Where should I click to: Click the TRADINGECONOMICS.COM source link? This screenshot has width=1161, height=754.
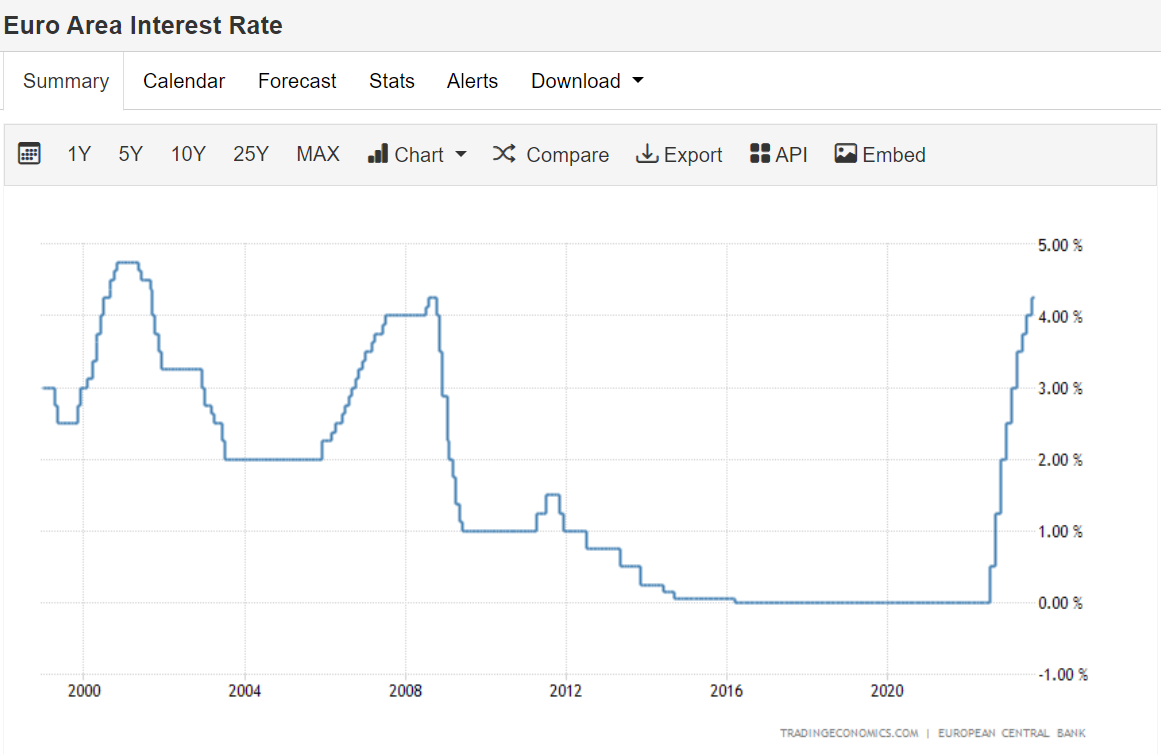[849, 733]
